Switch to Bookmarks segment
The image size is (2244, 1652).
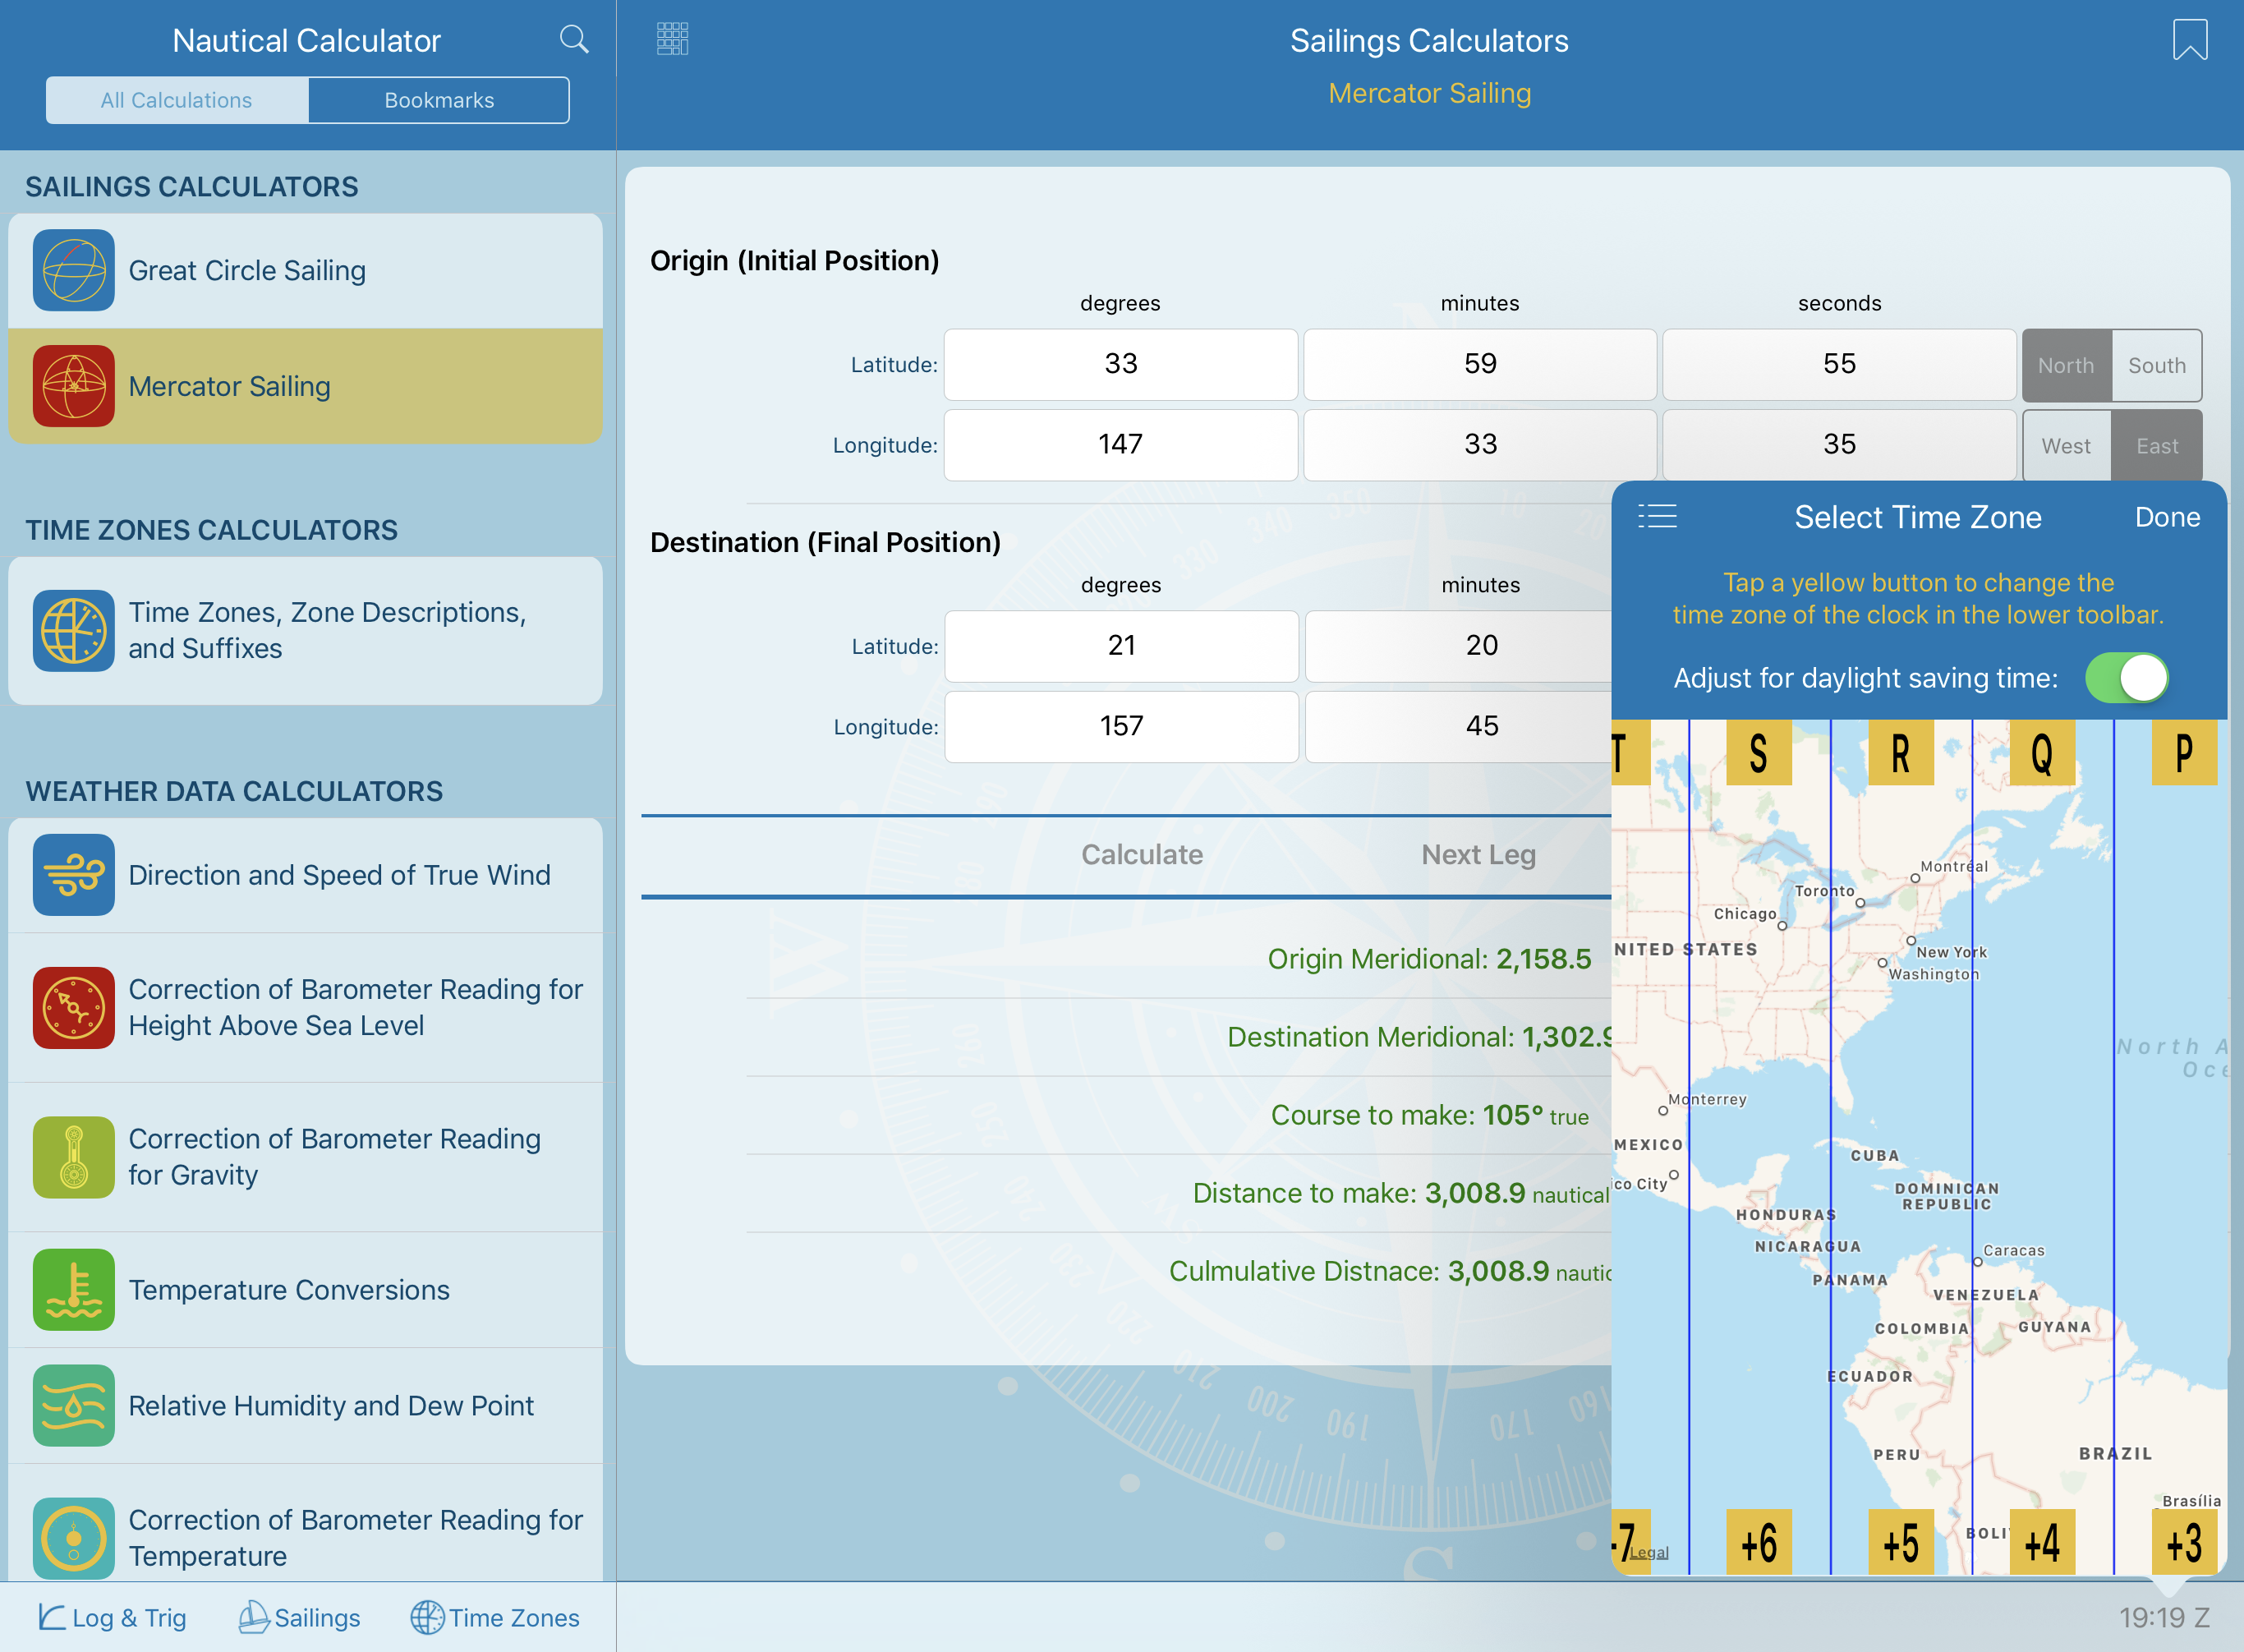click(x=439, y=100)
